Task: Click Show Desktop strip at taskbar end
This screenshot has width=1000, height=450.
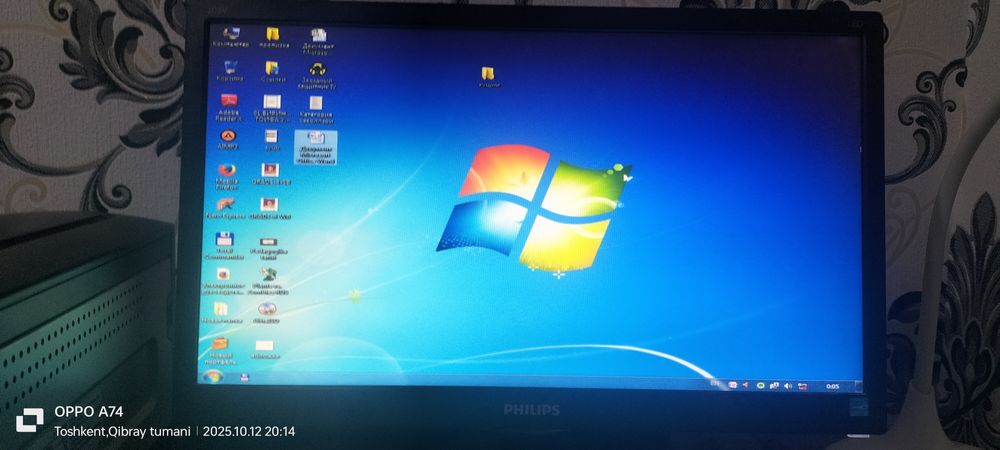Action: point(859,388)
